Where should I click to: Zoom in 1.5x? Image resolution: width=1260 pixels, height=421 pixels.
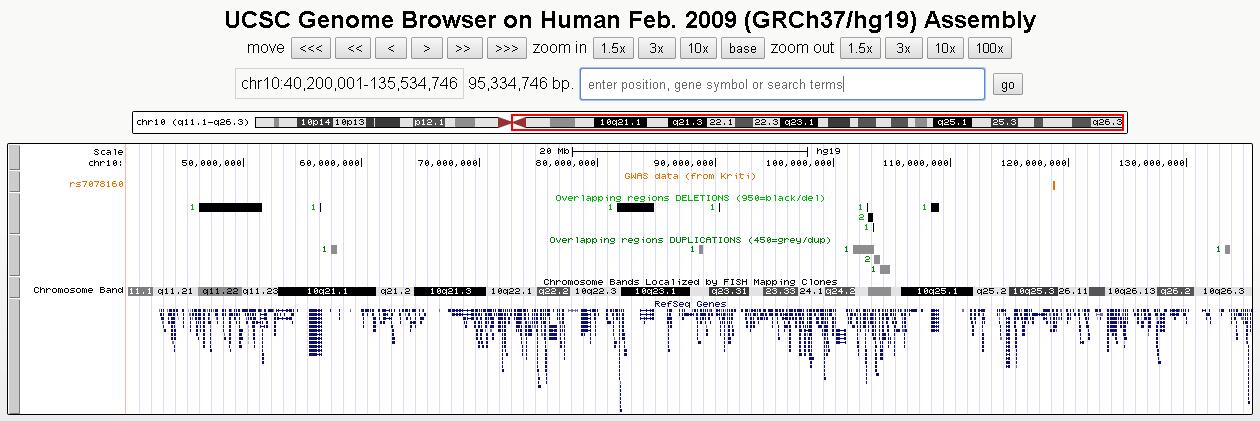click(x=612, y=48)
